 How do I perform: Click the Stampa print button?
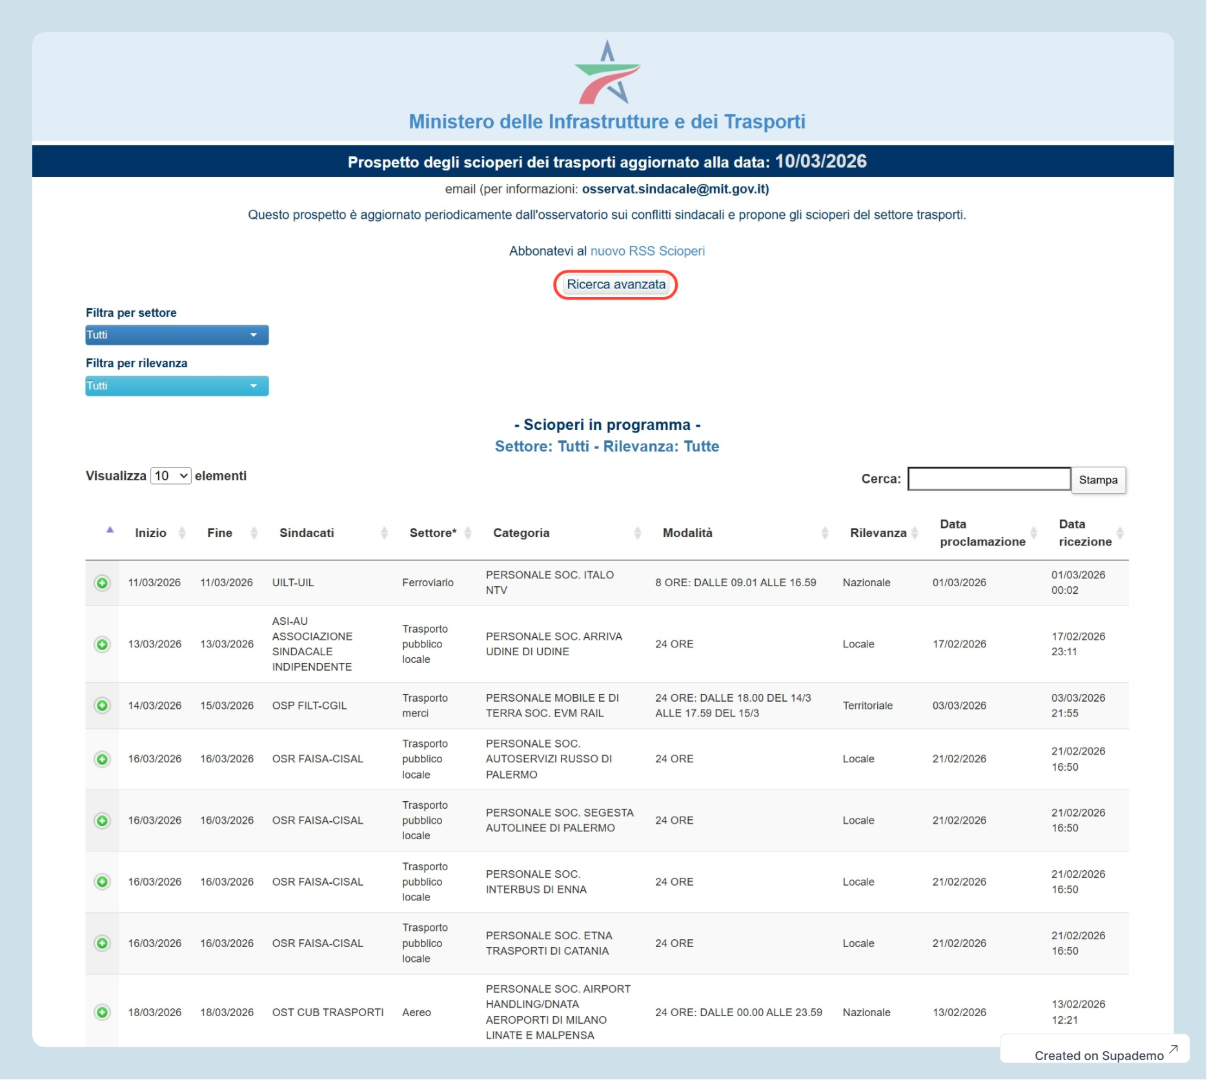[1098, 480]
